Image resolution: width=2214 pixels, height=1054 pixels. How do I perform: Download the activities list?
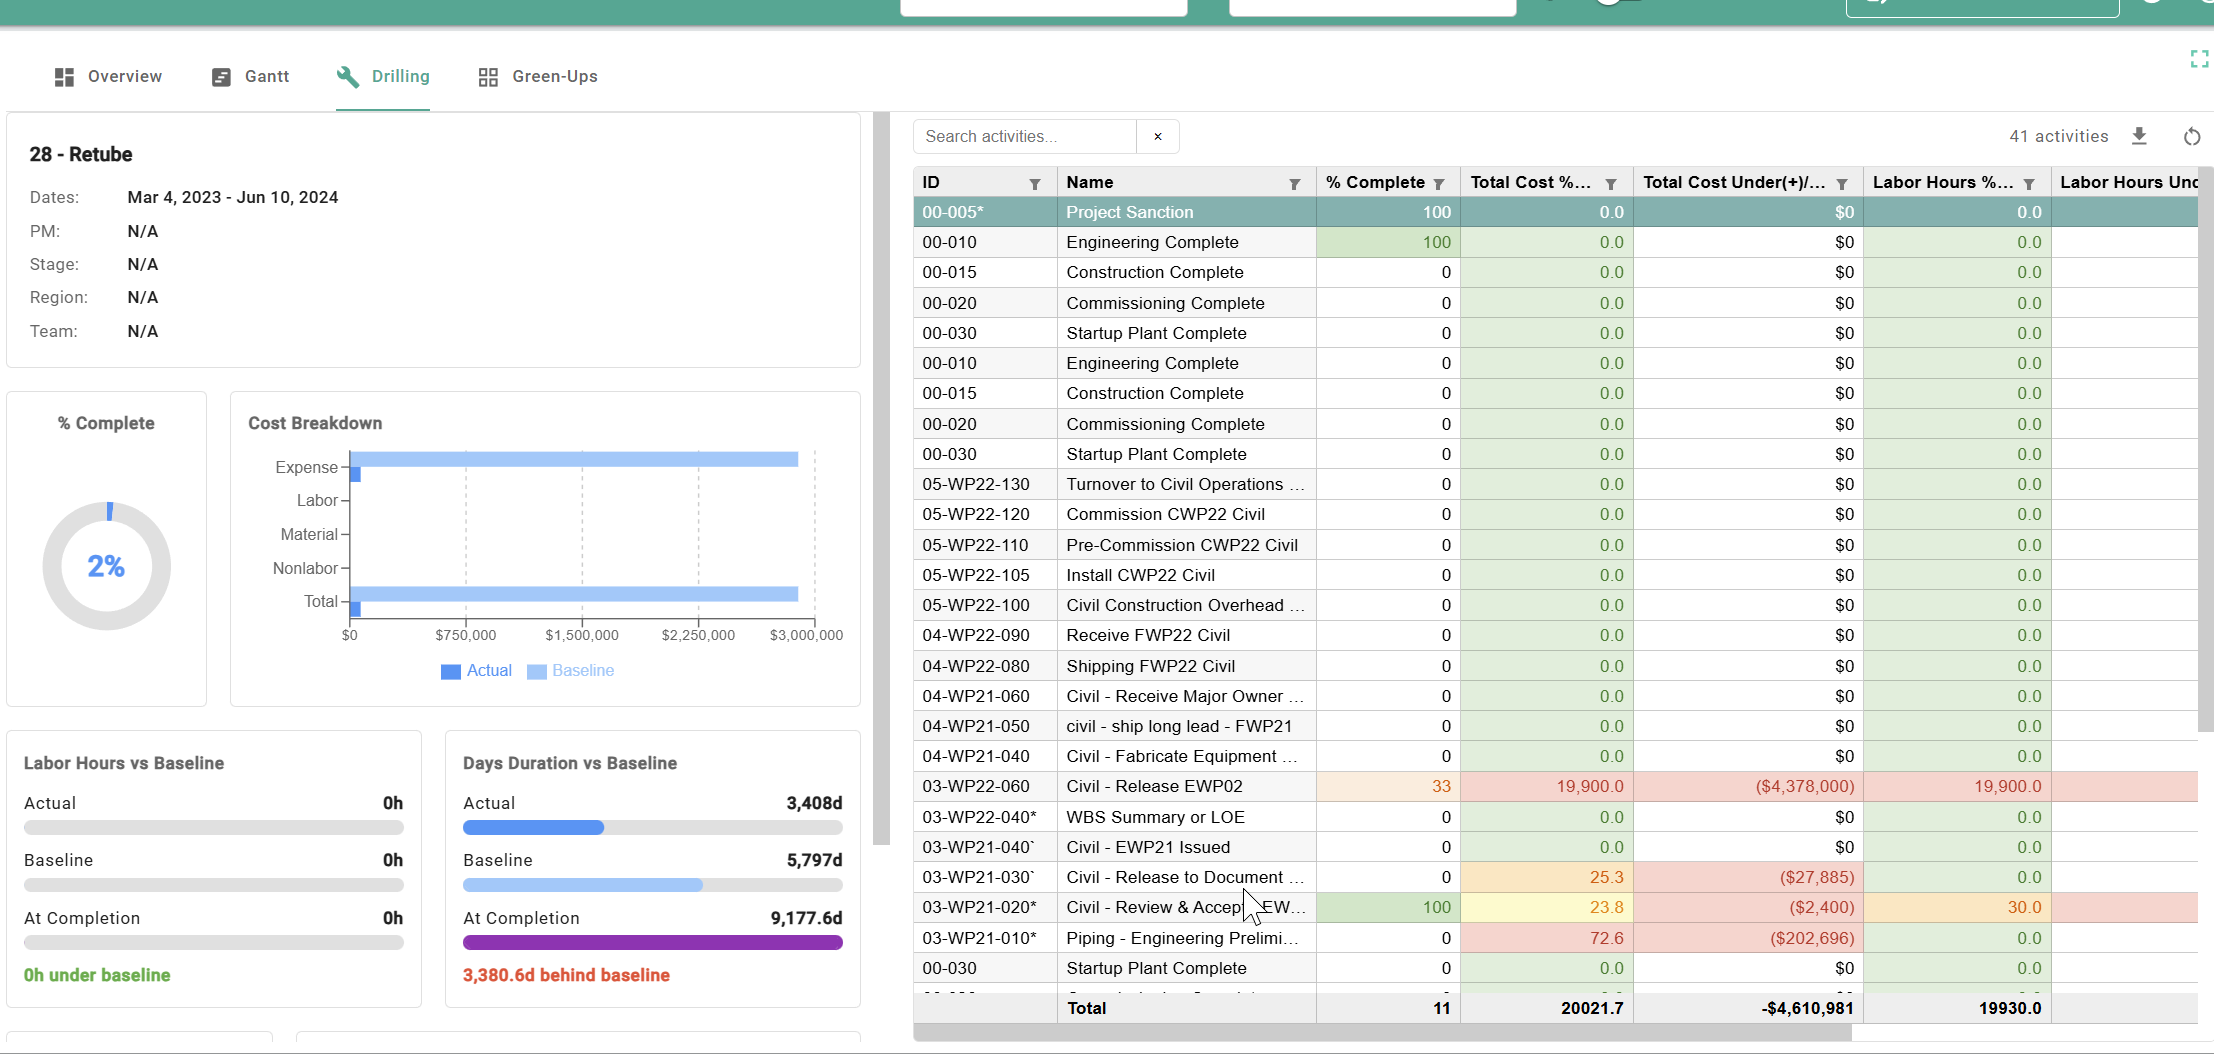click(x=2139, y=136)
